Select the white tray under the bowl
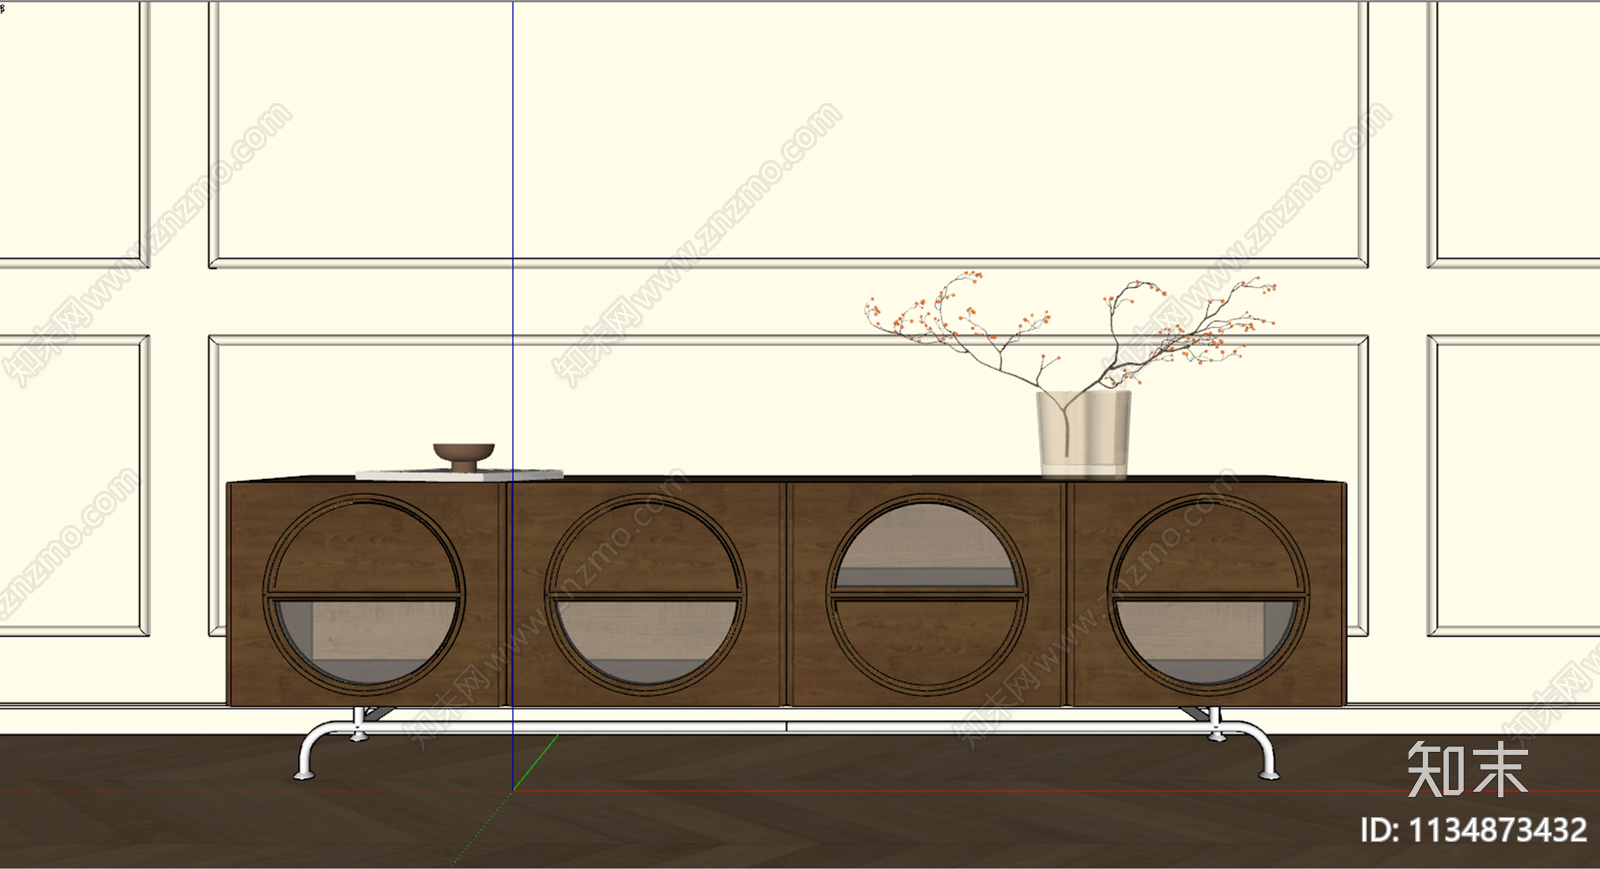This screenshot has width=1600, height=869. pos(460,475)
